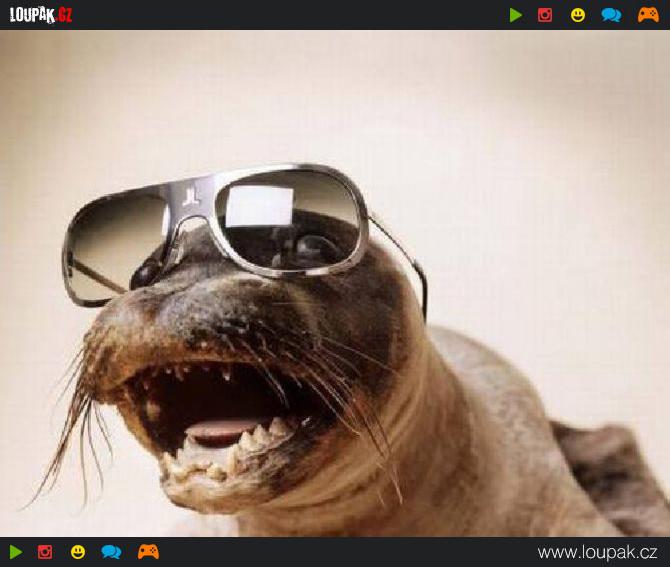
Task: Open the blue chat bubbles in the top bar
Action: [x=611, y=15]
